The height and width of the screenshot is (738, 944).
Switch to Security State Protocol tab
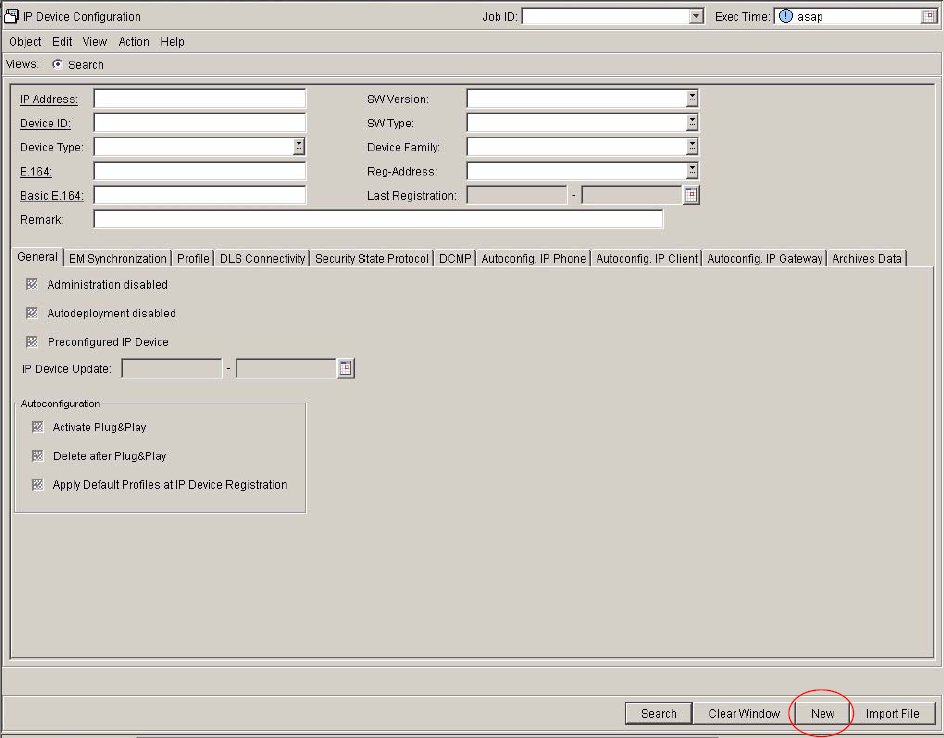pos(371,258)
